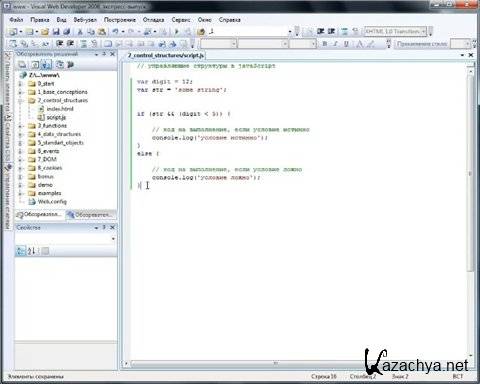Screen dimensions: 480x384
Task: Click the editor vertical scrollbar
Action: (471, 173)
